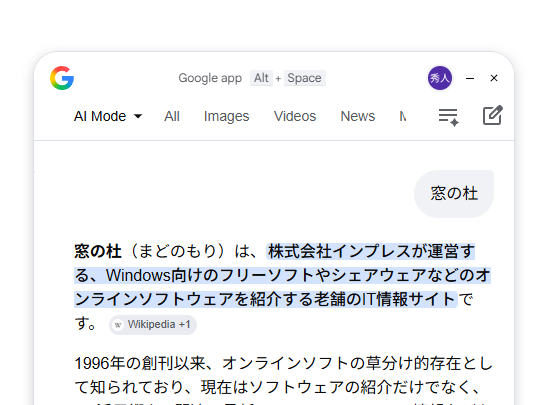Click the 窓の杜 query bubble
540x405 pixels.
click(454, 194)
